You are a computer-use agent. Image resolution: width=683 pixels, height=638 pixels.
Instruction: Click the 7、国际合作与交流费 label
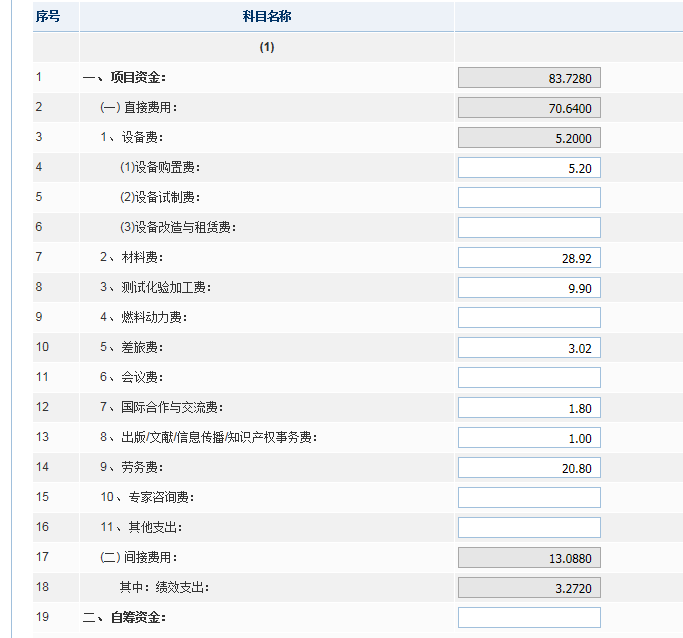[x=162, y=407]
